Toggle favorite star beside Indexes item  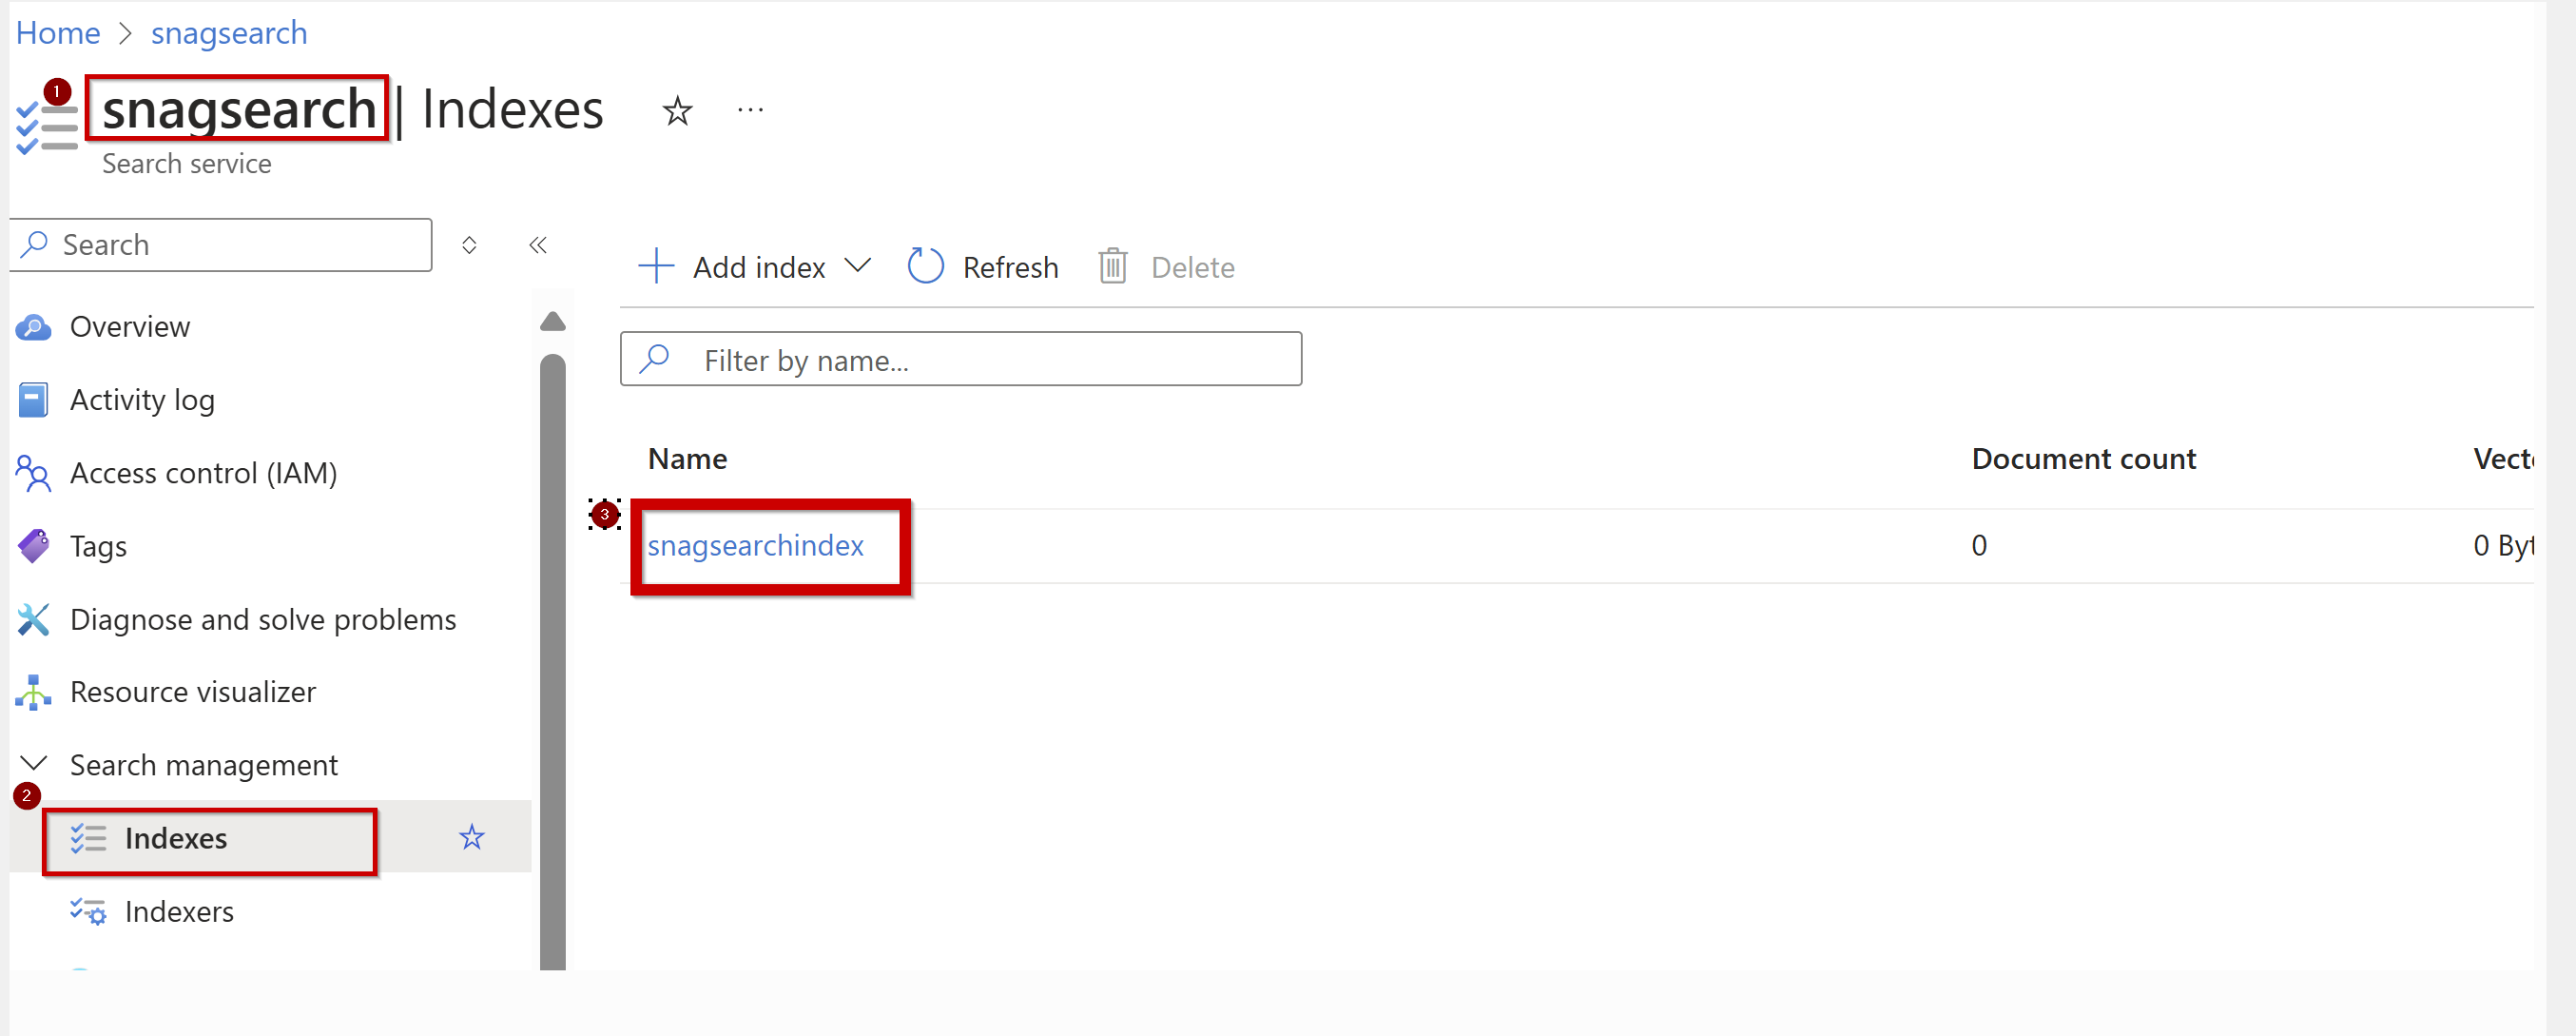point(471,837)
